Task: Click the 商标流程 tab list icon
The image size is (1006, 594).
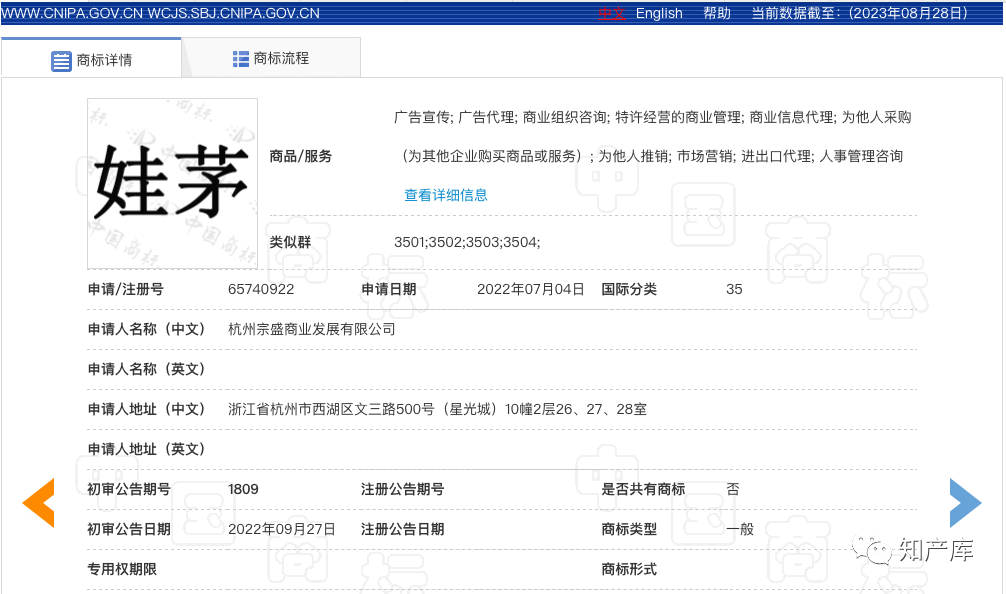Action: point(241,59)
